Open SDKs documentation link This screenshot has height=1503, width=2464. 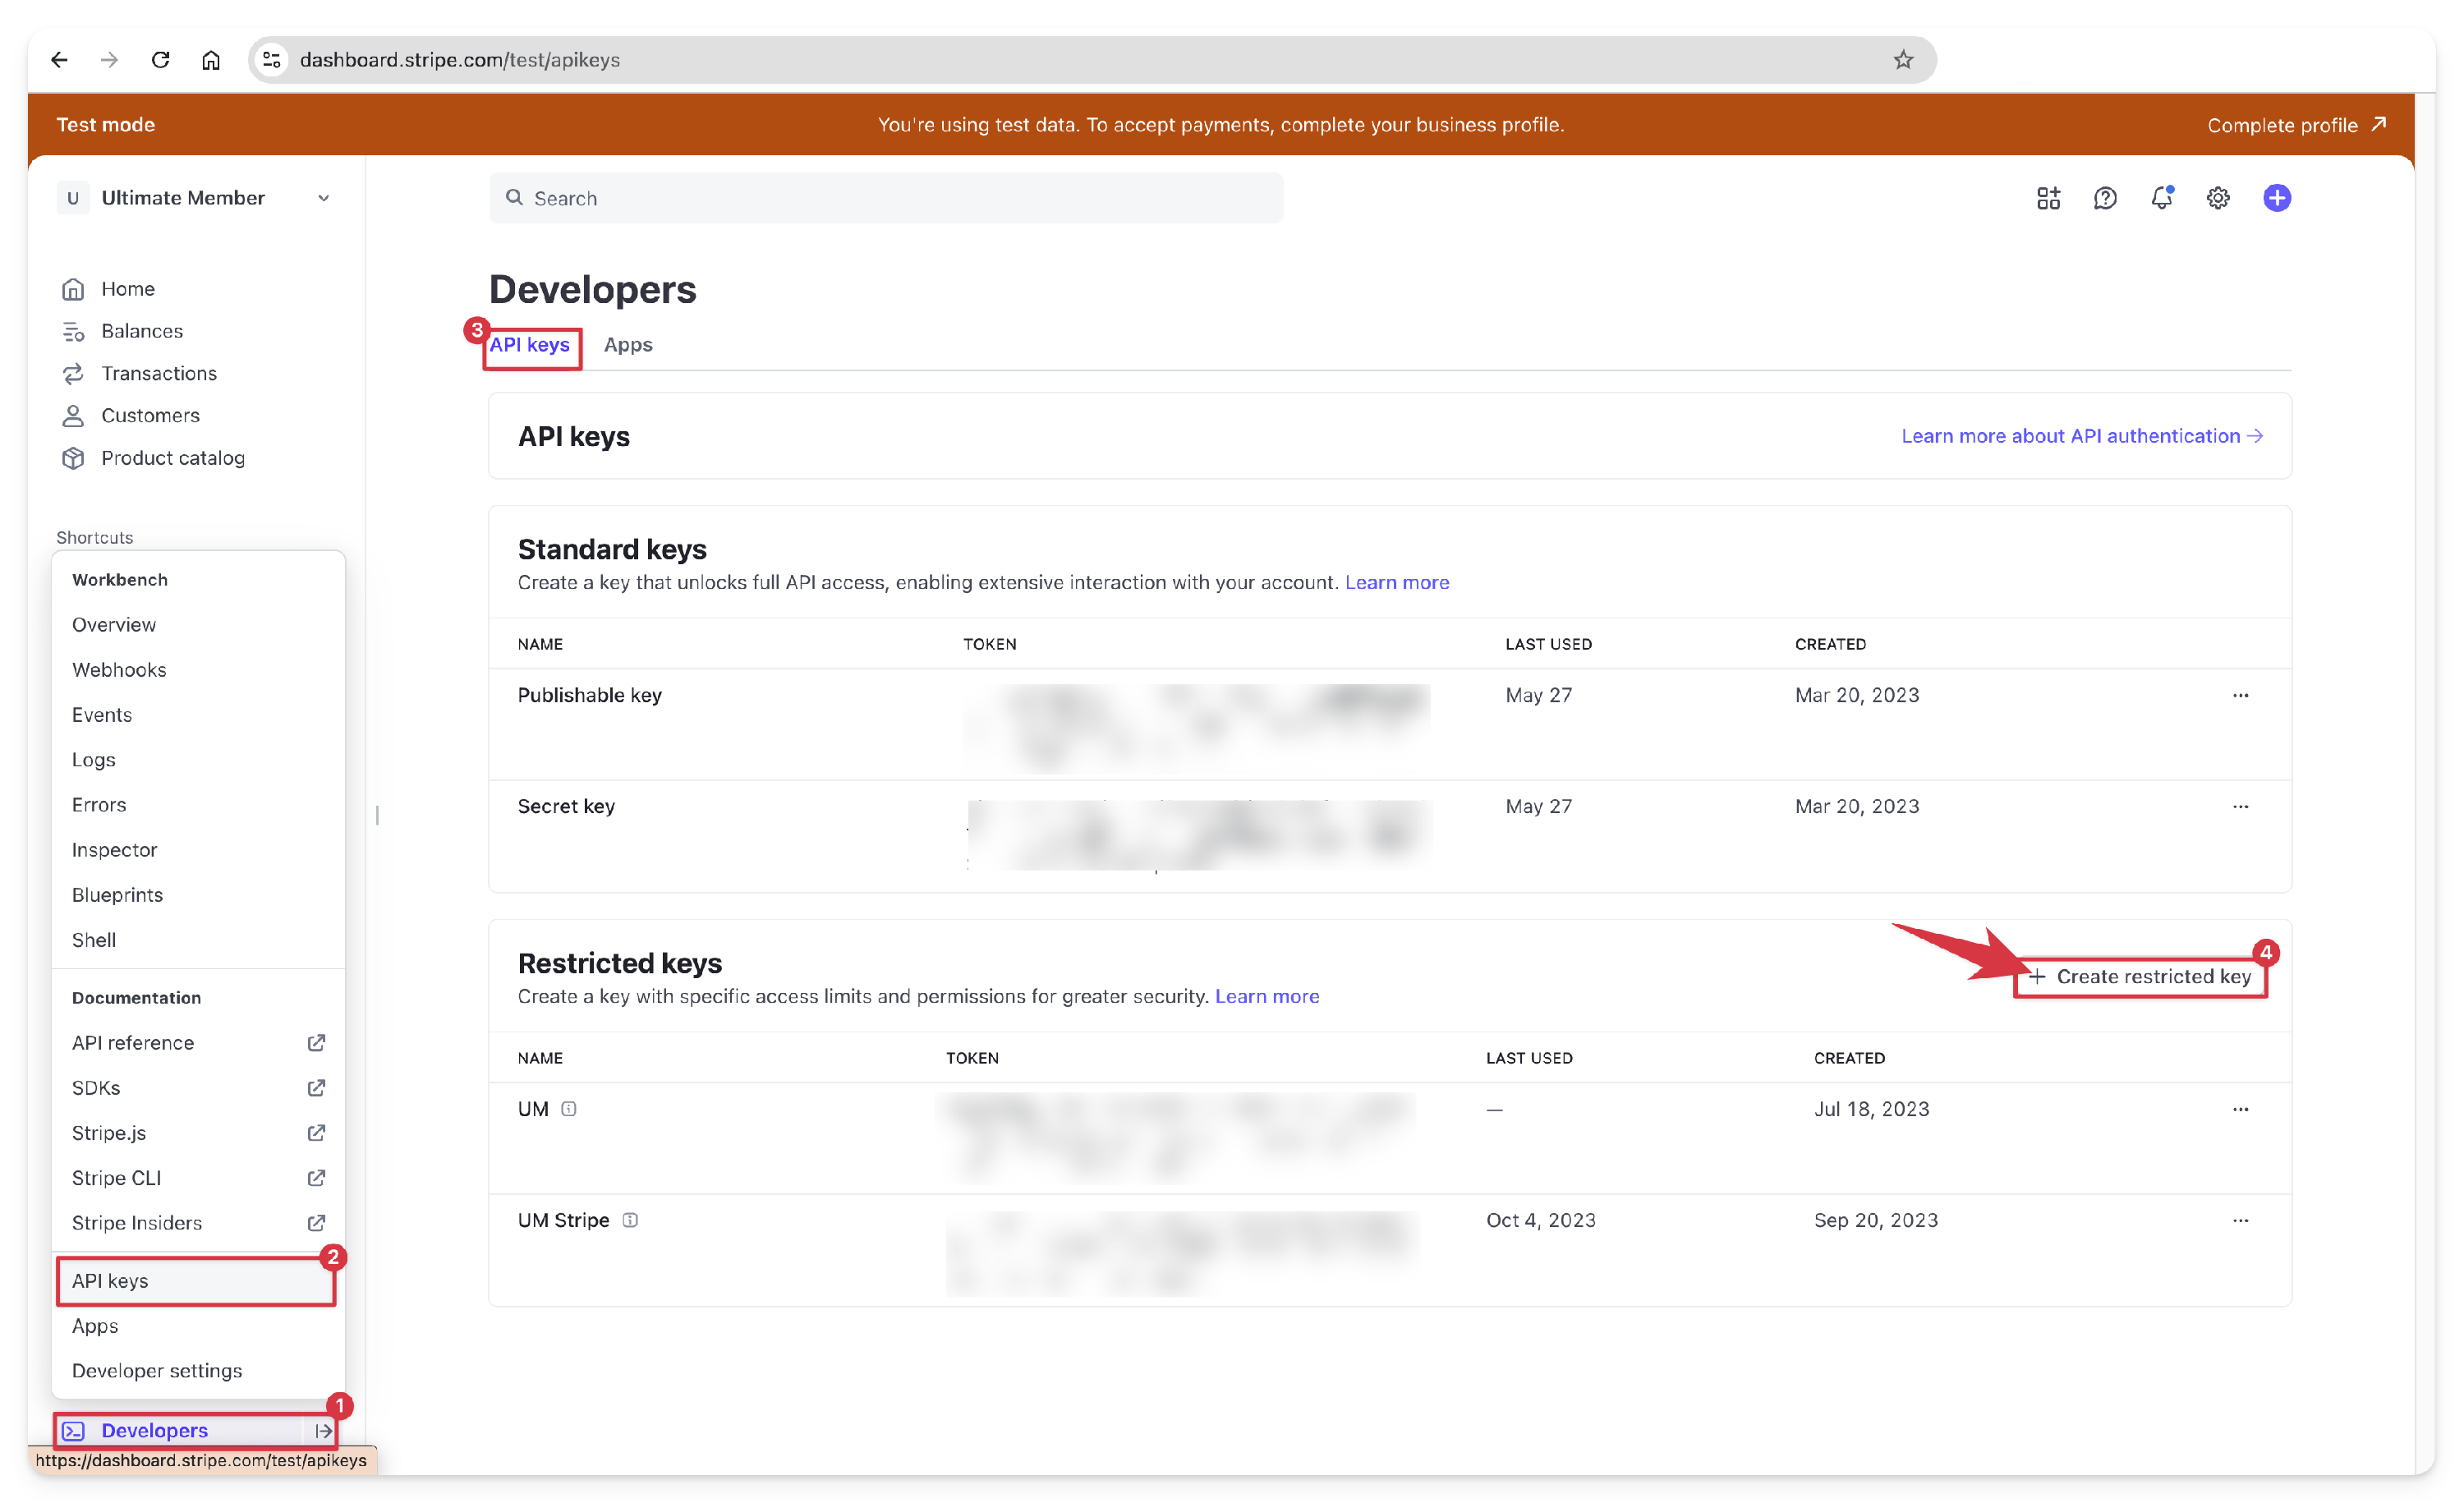[x=198, y=1087]
